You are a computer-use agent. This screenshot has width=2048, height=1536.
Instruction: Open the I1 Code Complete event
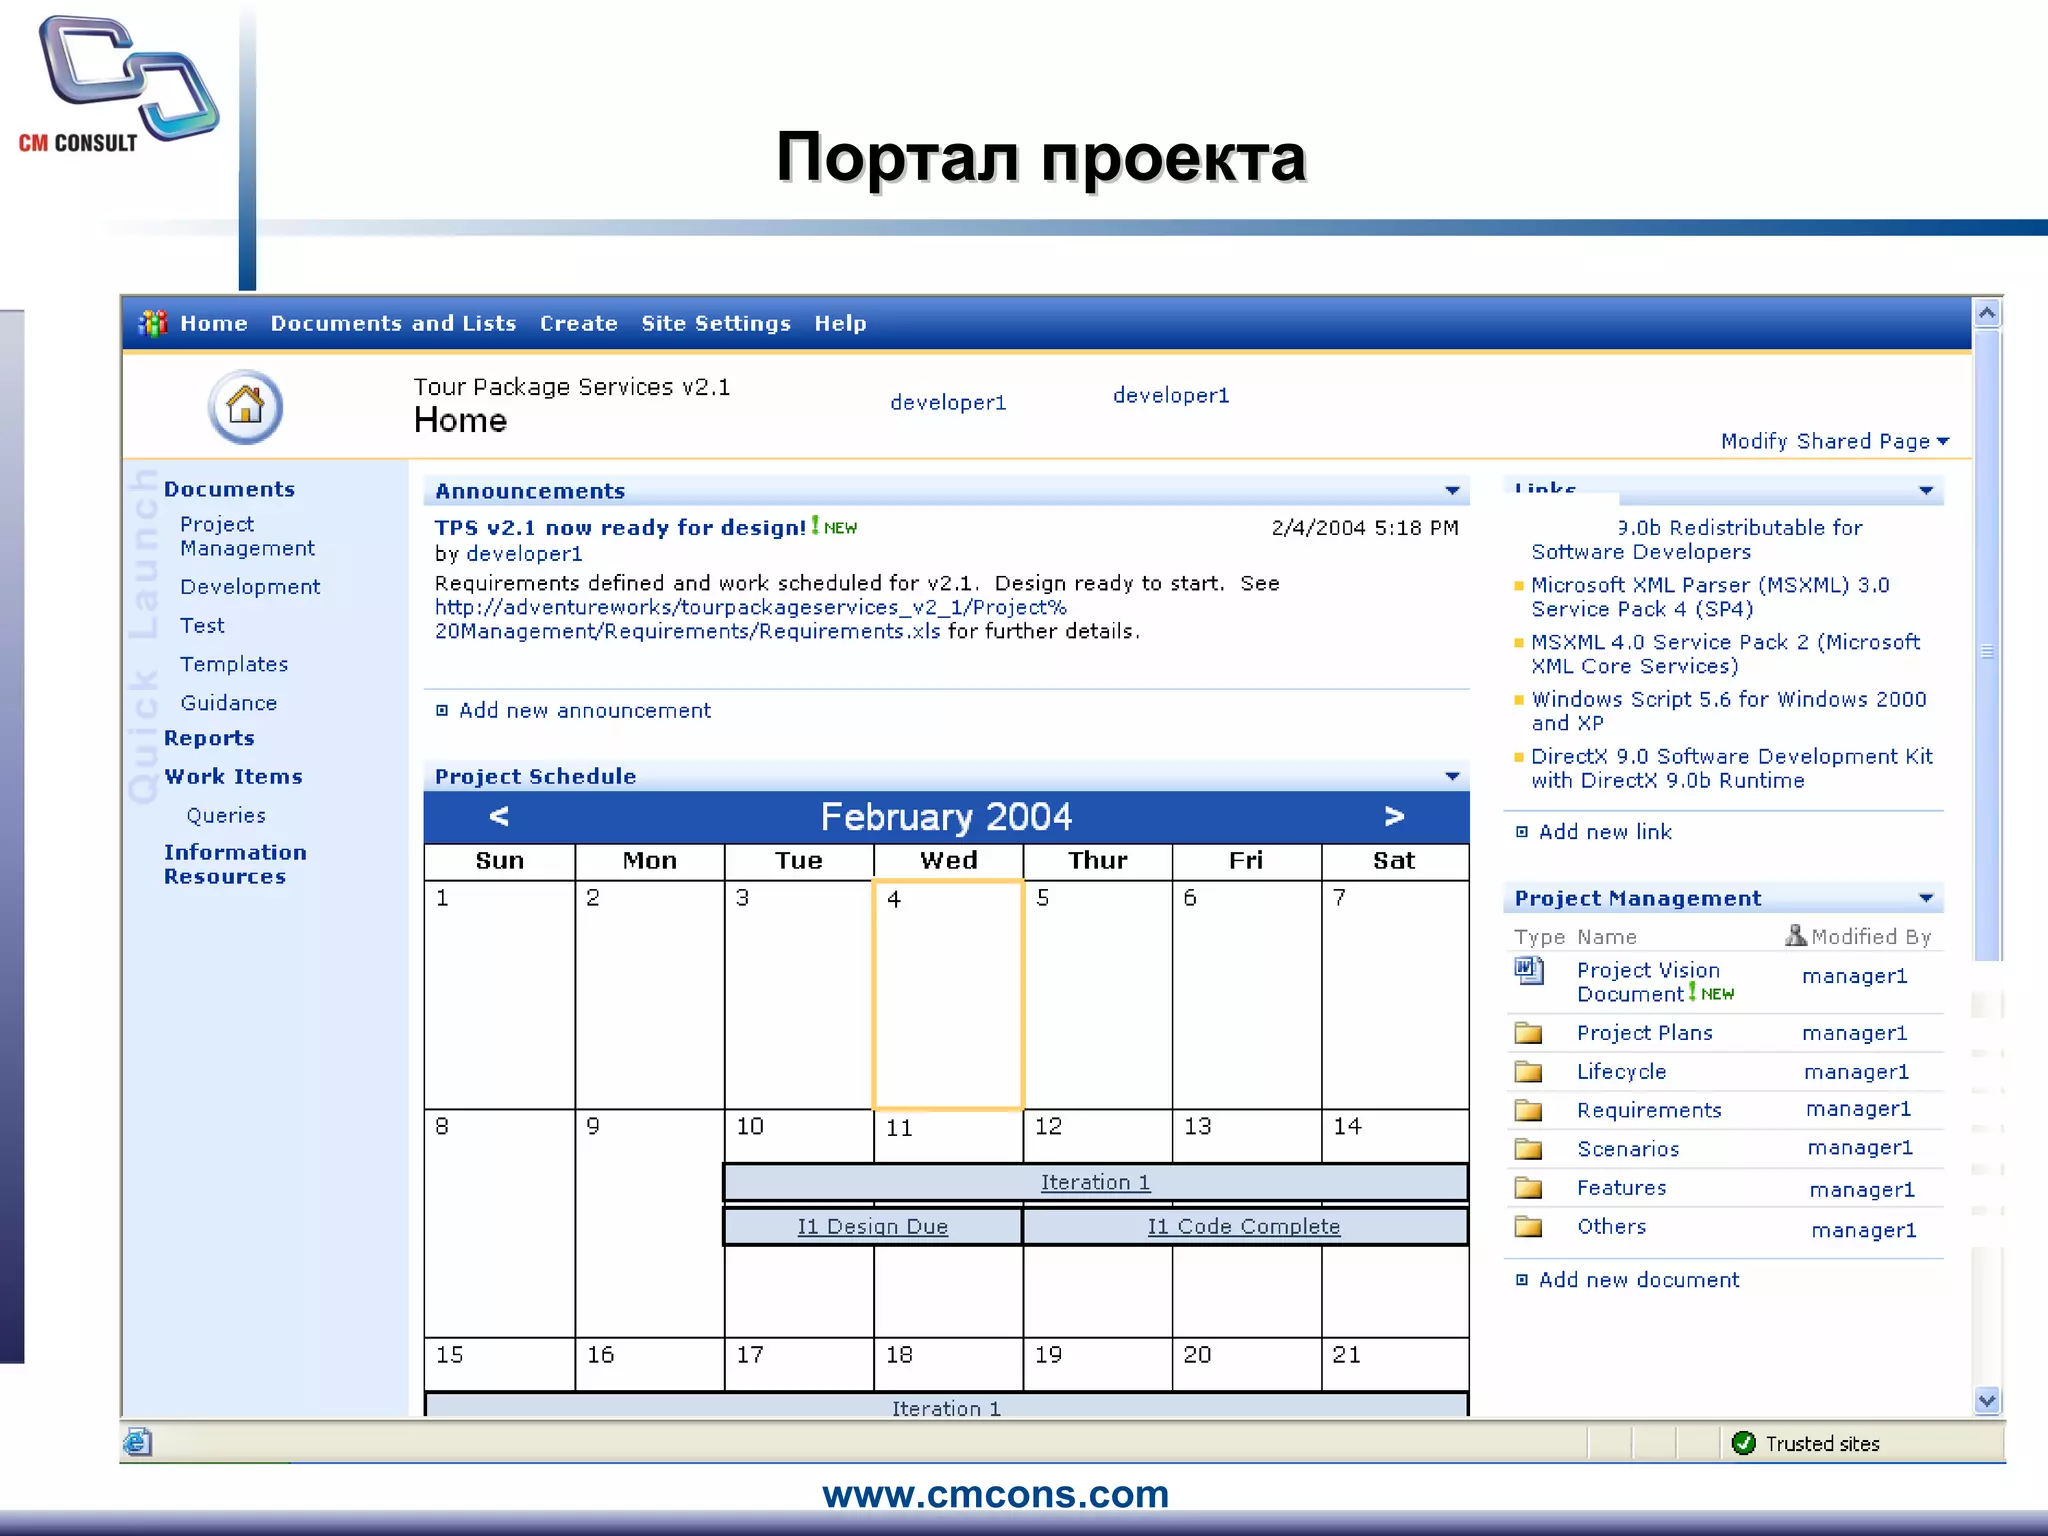[x=1244, y=1226]
